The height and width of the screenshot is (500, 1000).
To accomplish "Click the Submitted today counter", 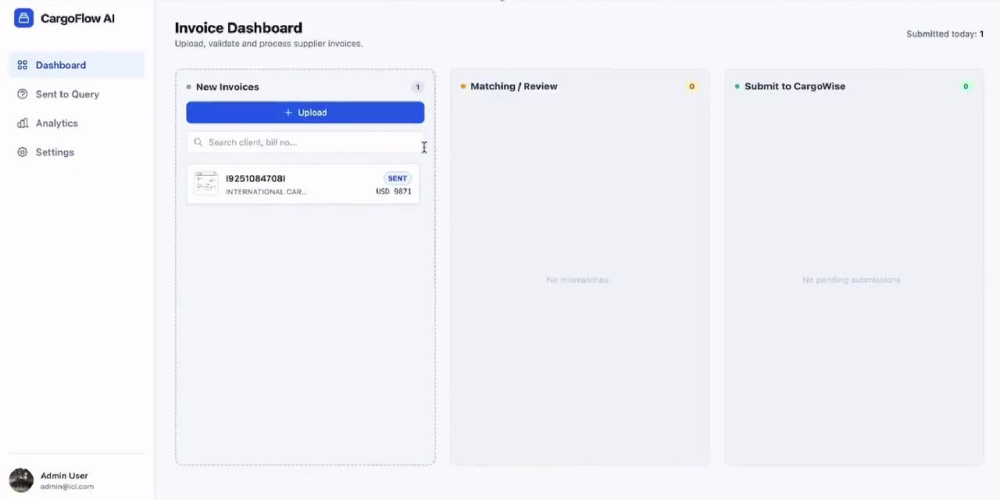I will click(945, 34).
